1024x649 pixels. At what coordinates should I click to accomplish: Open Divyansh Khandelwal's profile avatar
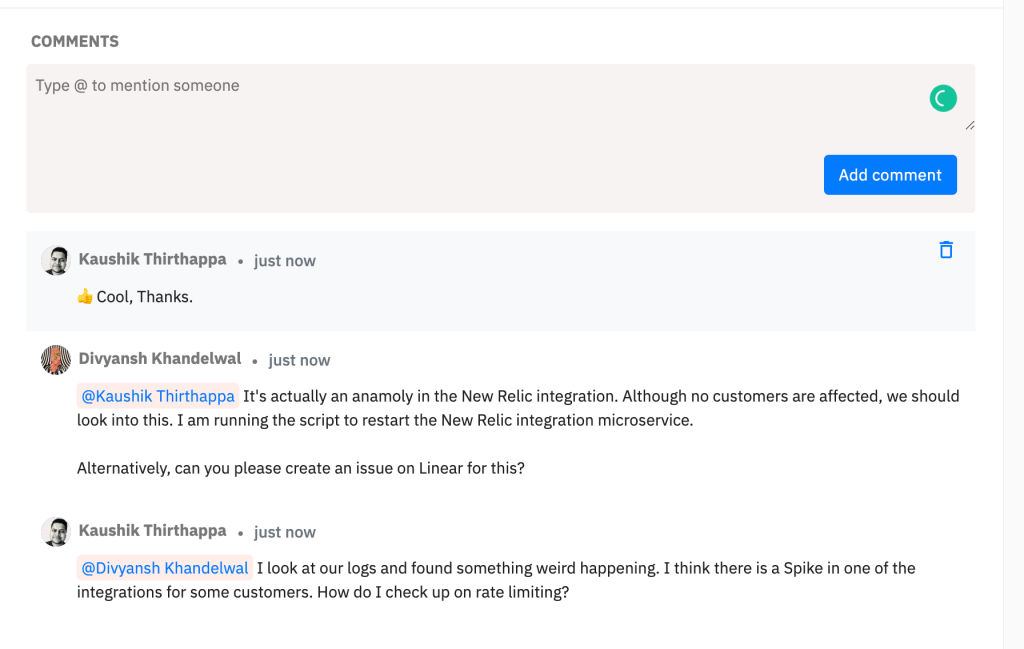(x=55, y=360)
